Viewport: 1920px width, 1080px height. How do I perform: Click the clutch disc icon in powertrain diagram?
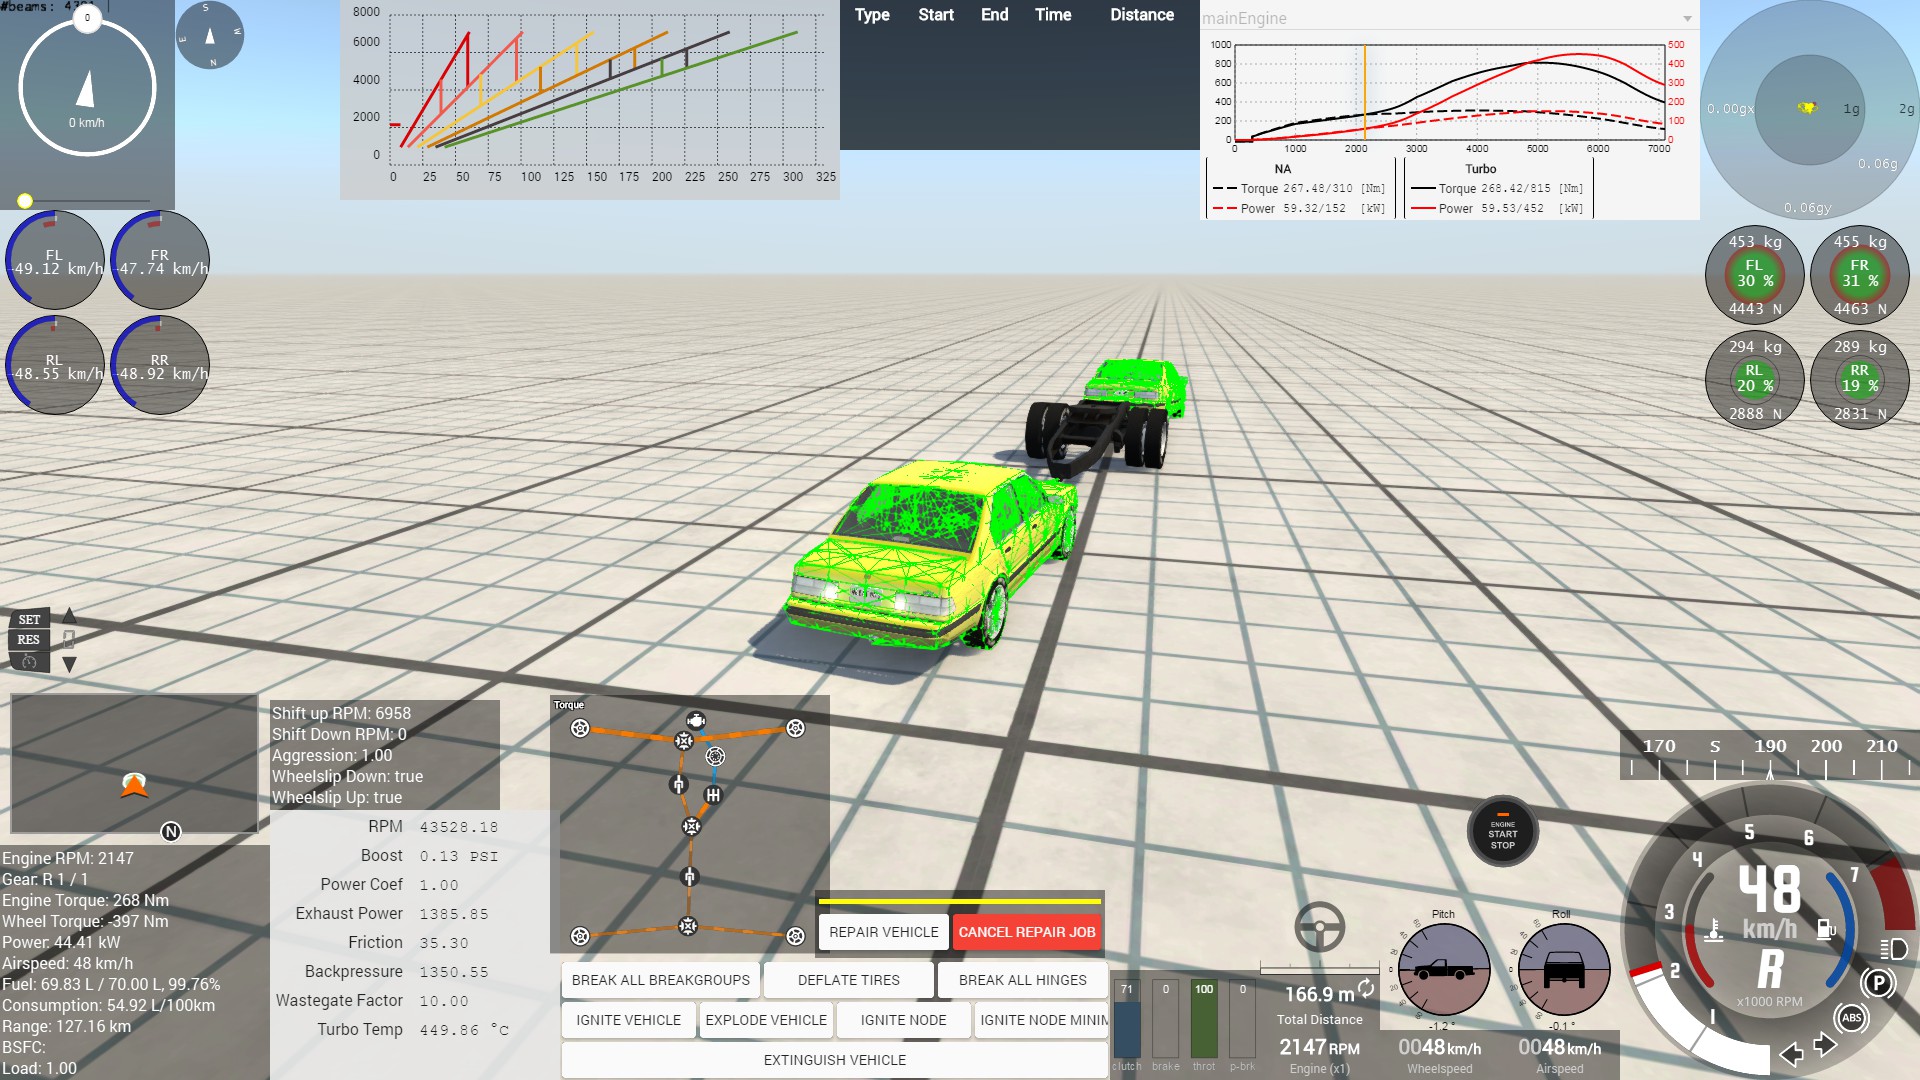715,756
